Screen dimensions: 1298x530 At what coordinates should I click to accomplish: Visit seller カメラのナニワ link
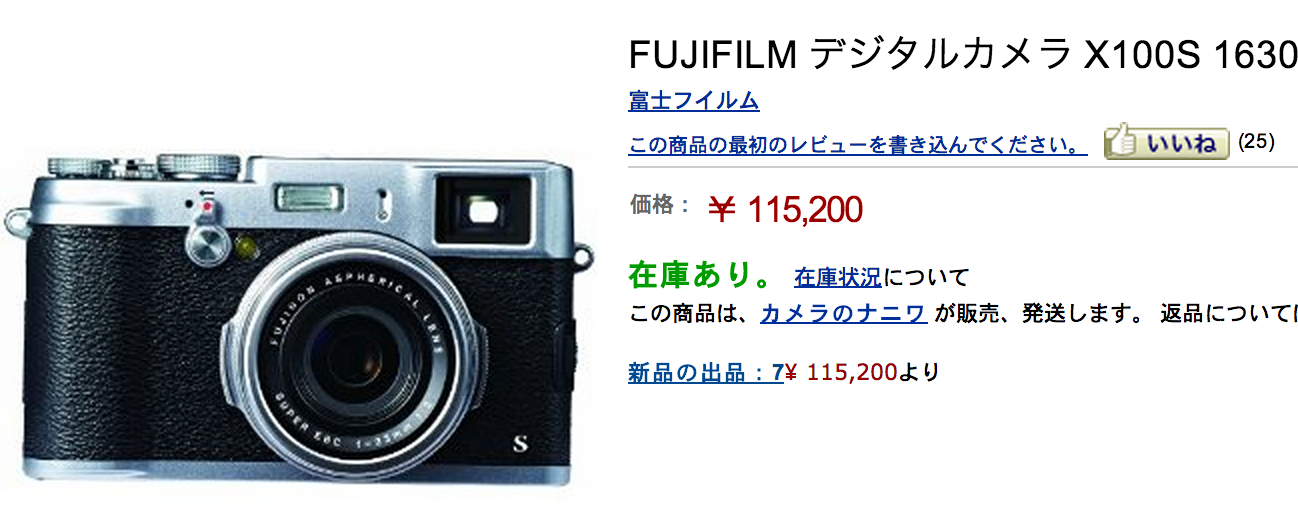[843, 314]
